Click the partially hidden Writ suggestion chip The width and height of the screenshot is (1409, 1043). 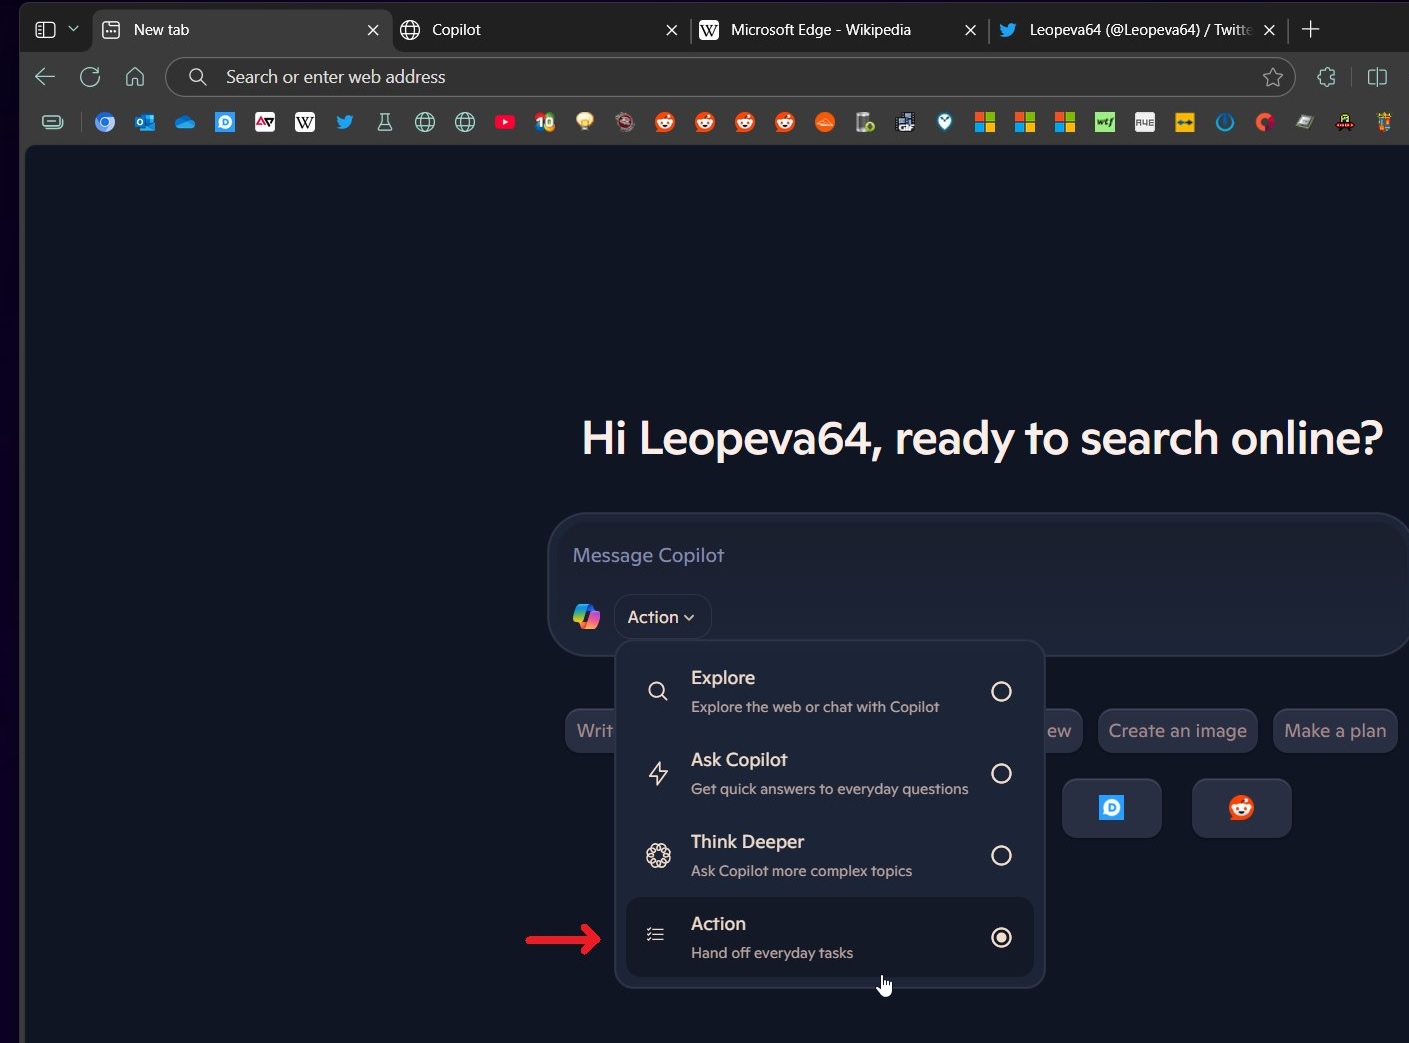pyautogui.click(x=592, y=731)
